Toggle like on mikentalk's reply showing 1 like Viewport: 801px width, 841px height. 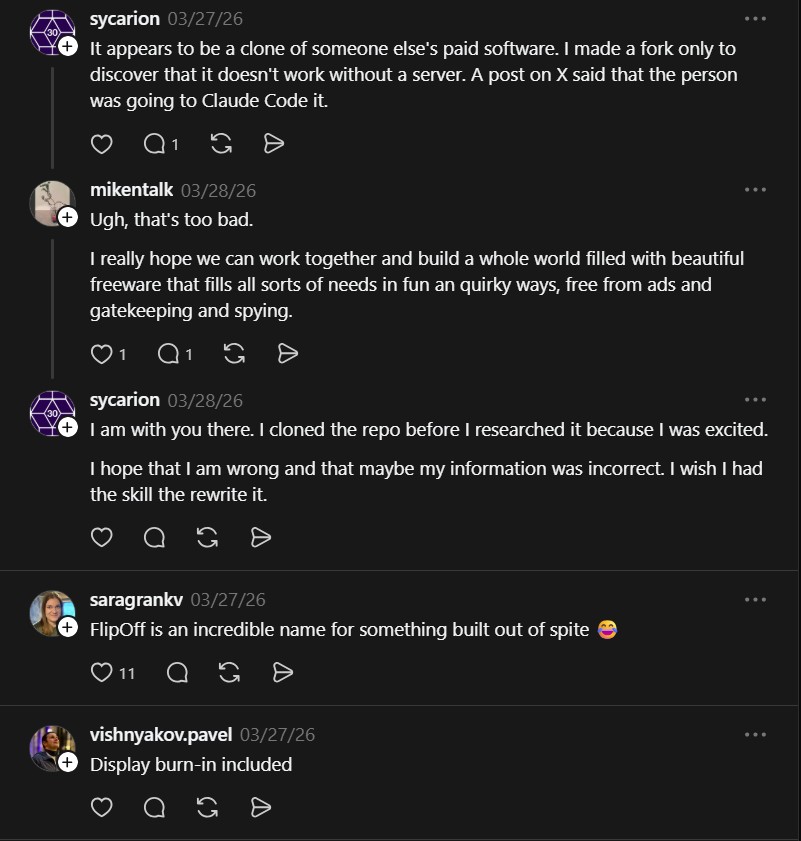[x=101, y=353]
